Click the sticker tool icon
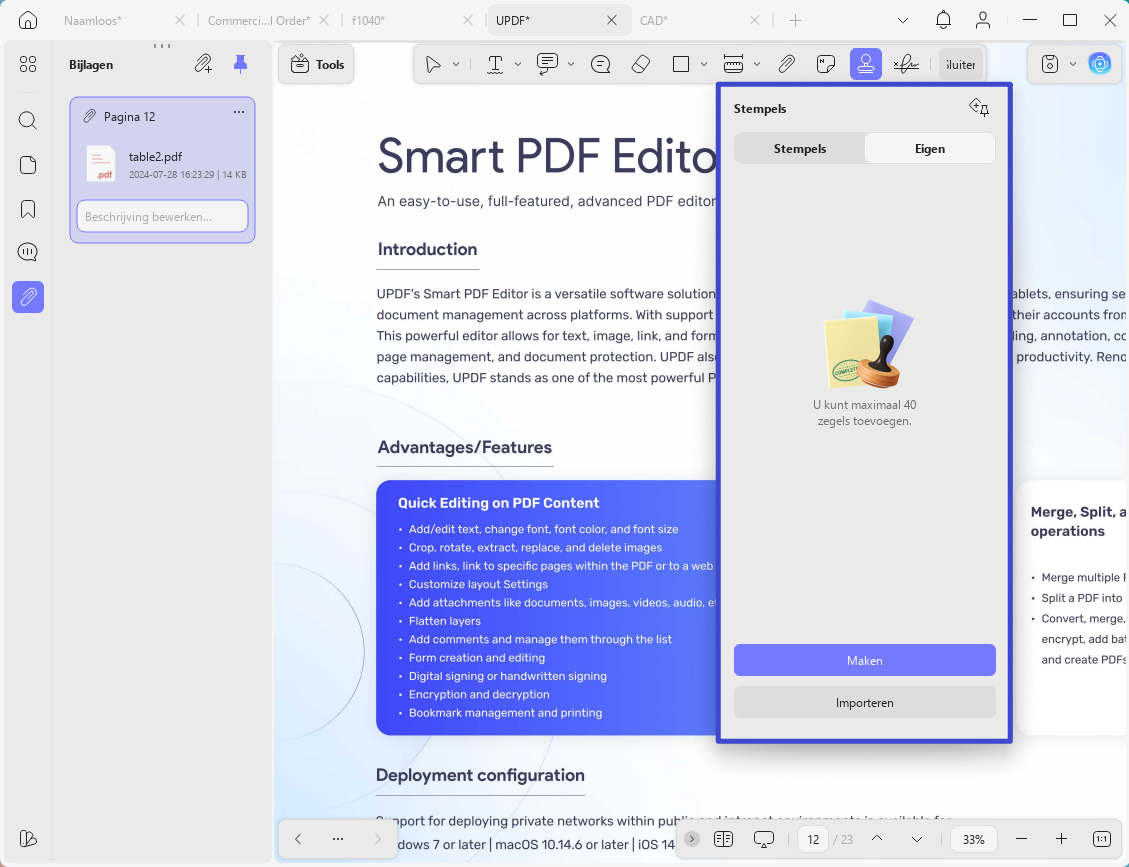1129x867 pixels. tap(826, 65)
